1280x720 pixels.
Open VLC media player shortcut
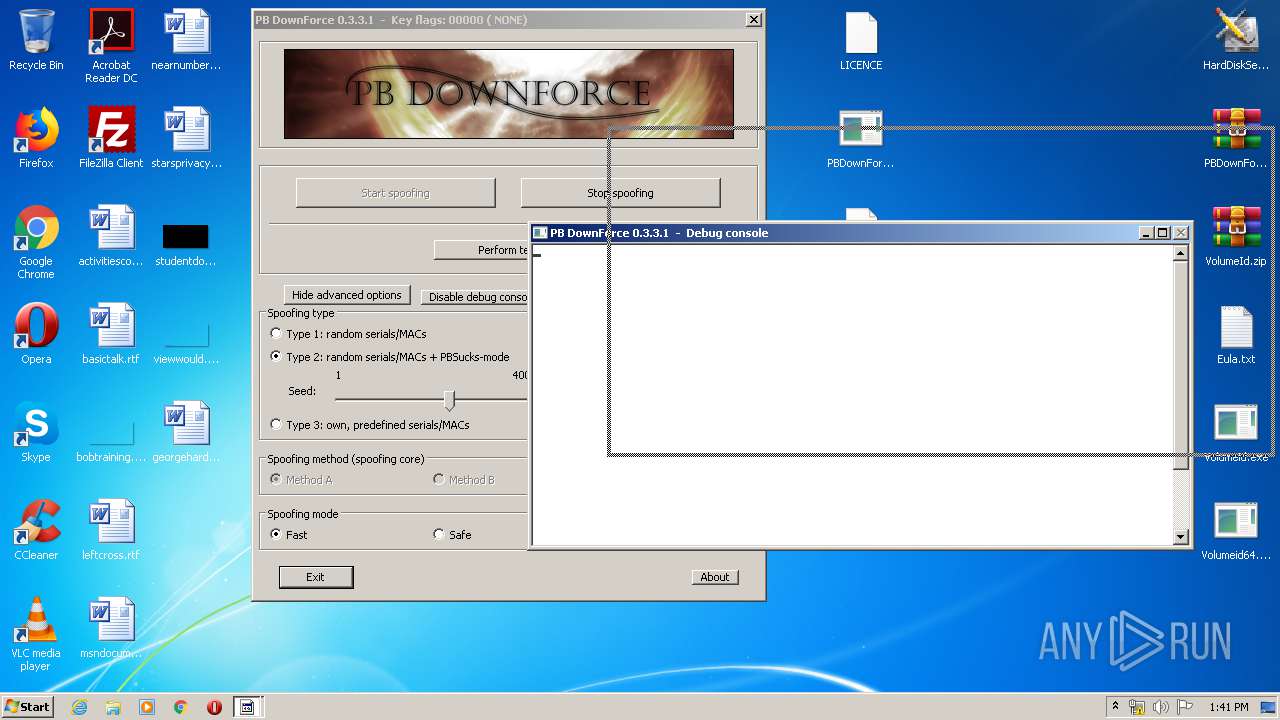(x=36, y=634)
